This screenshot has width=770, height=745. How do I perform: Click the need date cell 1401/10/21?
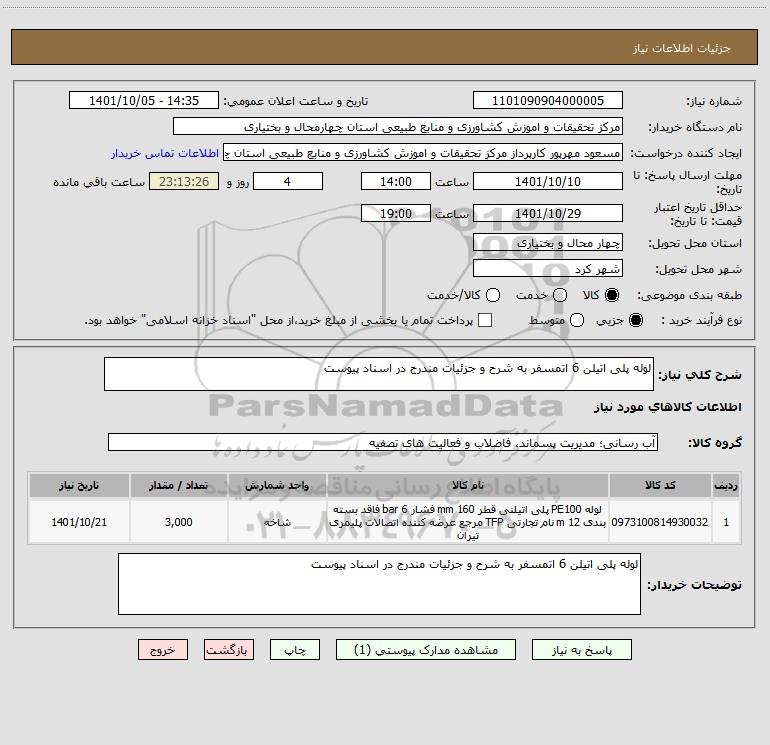pos(79,522)
